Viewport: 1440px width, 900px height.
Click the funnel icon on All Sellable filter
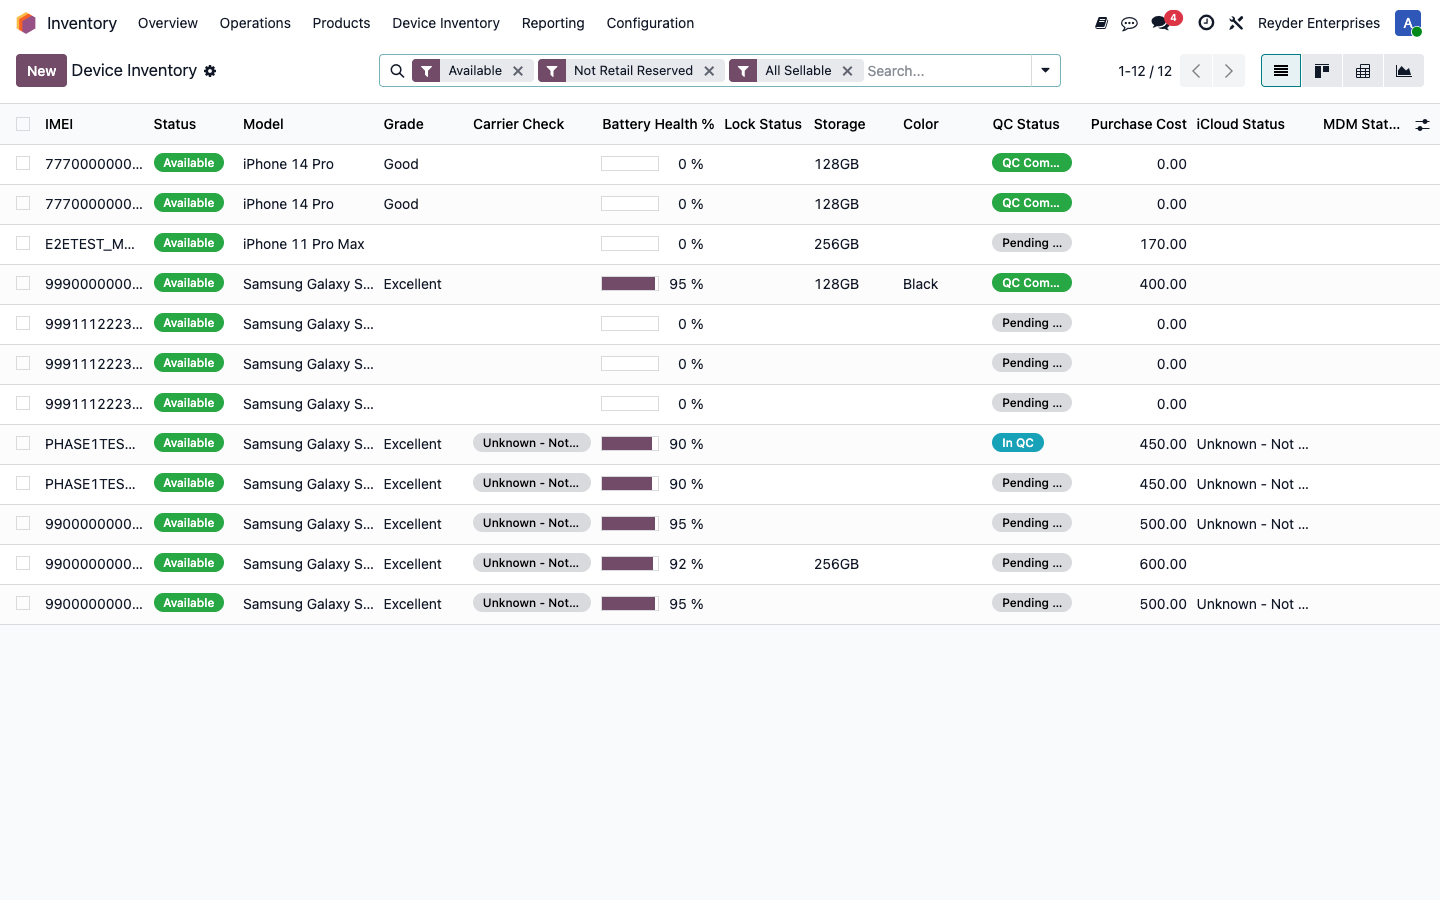click(x=743, y=71)
